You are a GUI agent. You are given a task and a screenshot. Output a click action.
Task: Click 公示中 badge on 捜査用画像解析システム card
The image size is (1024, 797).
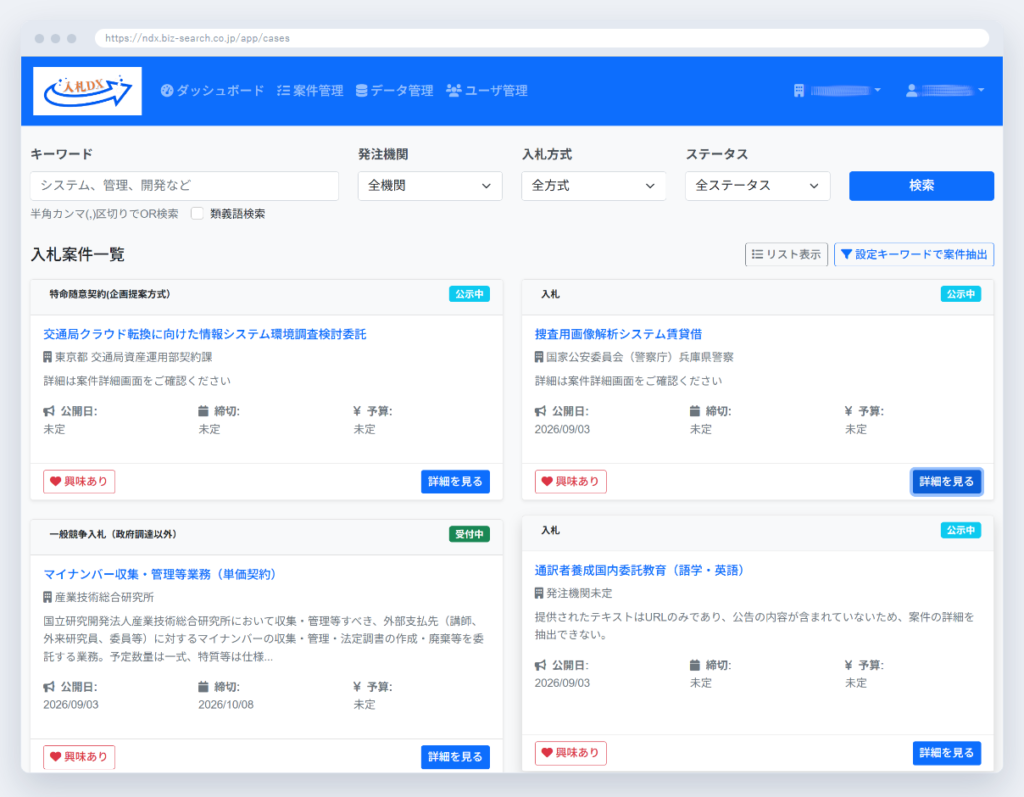tap(961, 294)
